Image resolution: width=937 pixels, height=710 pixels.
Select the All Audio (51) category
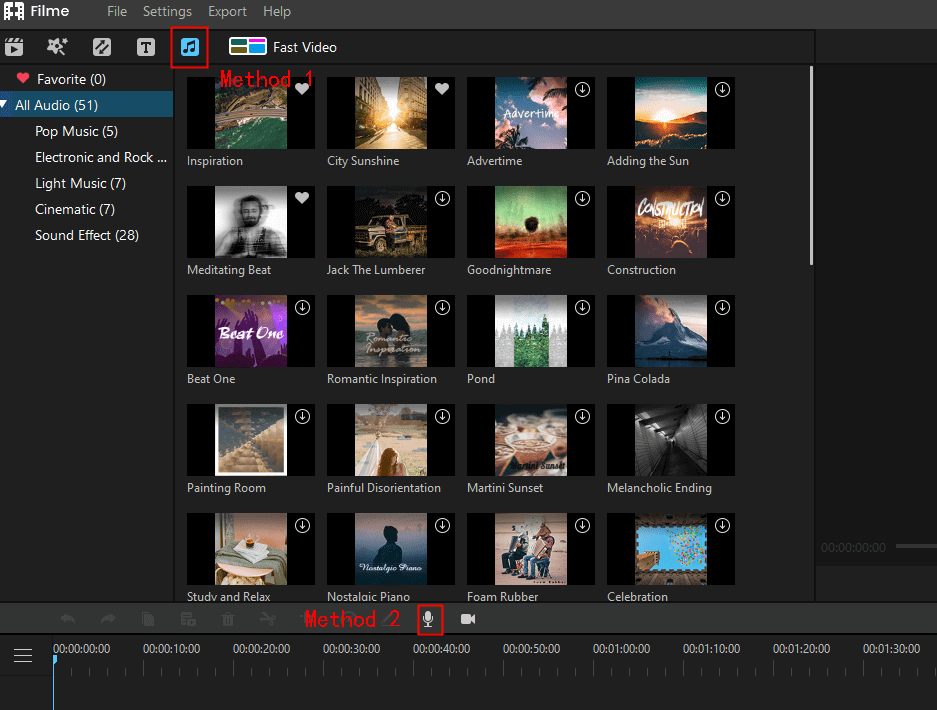click(87, 105)
